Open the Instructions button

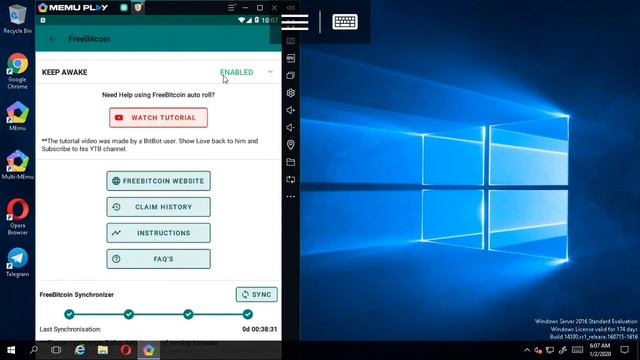pyautogui.click(x=158, y=233)
